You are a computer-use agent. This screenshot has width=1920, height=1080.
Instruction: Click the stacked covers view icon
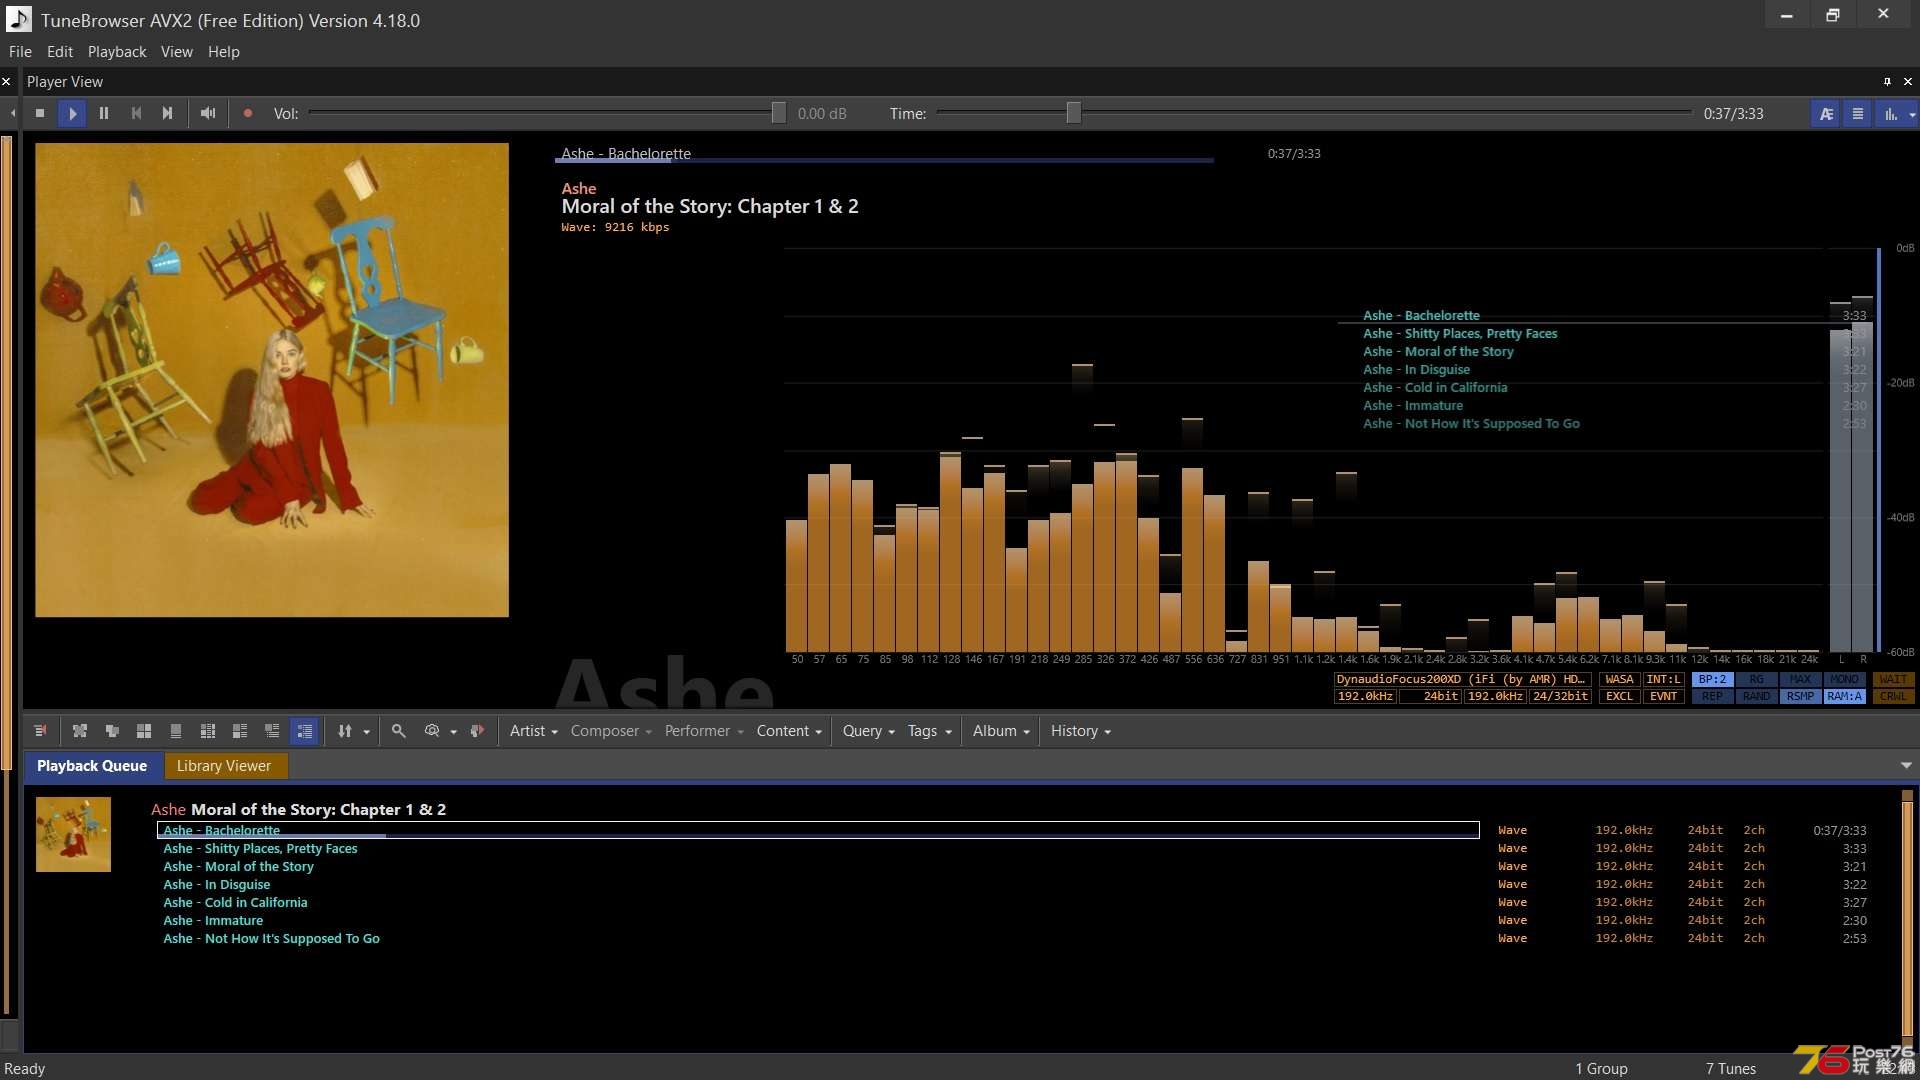[x=112, y=731]
